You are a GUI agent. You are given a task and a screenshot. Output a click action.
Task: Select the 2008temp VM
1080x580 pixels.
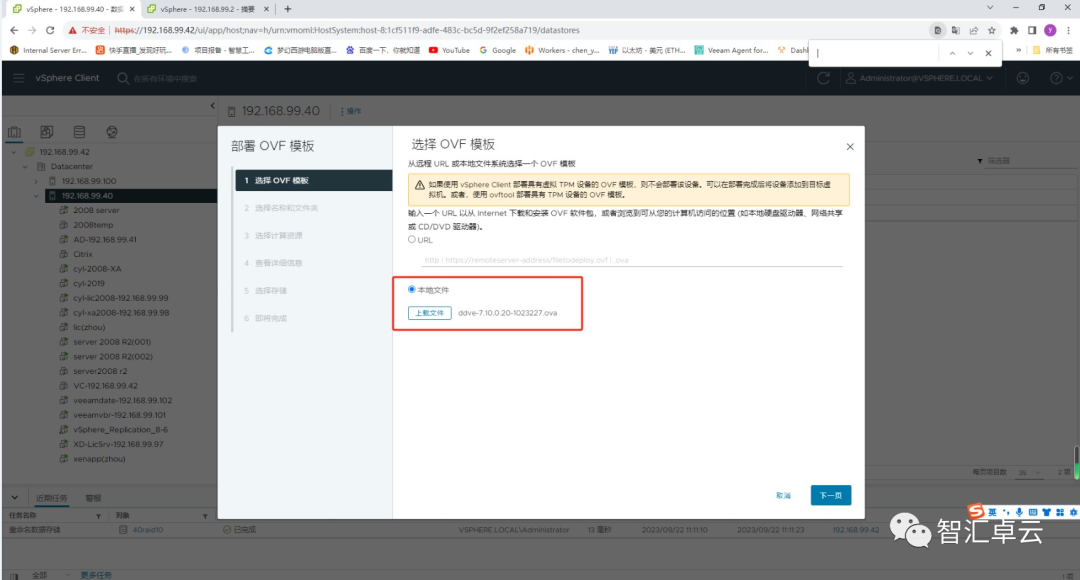point(93,225)
